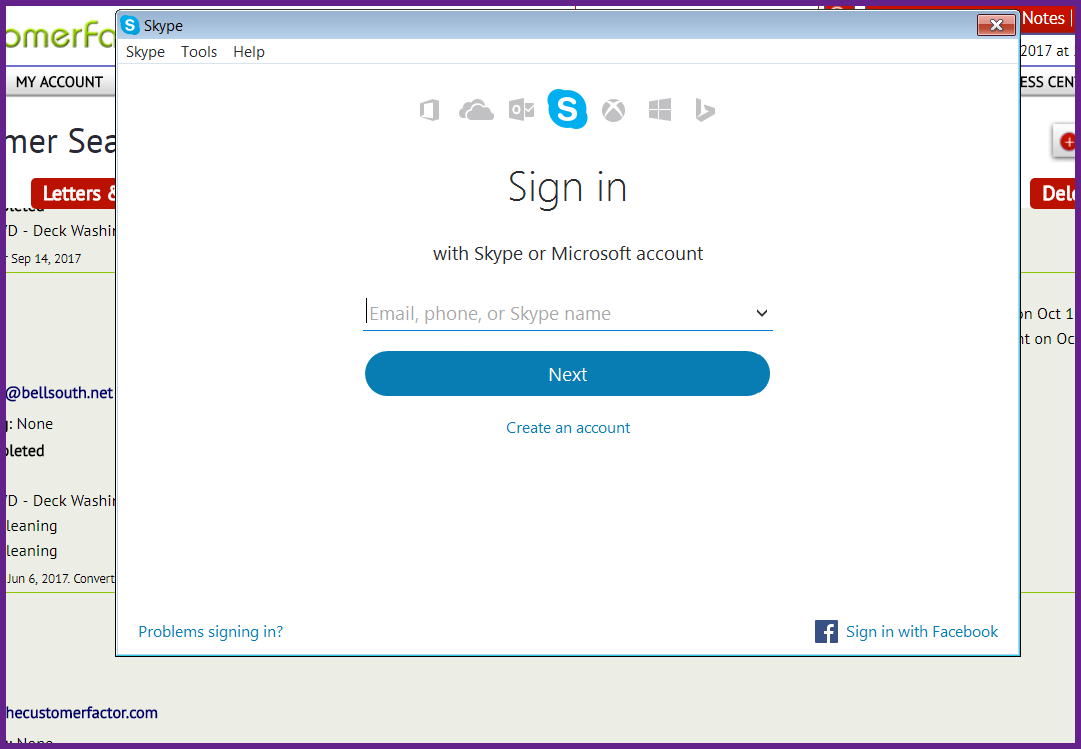Click the Xbox icon in the services row
Image resolution: width=1081 pixels, height=749 pixels.
pyautogui.click(x=613, y=110)
